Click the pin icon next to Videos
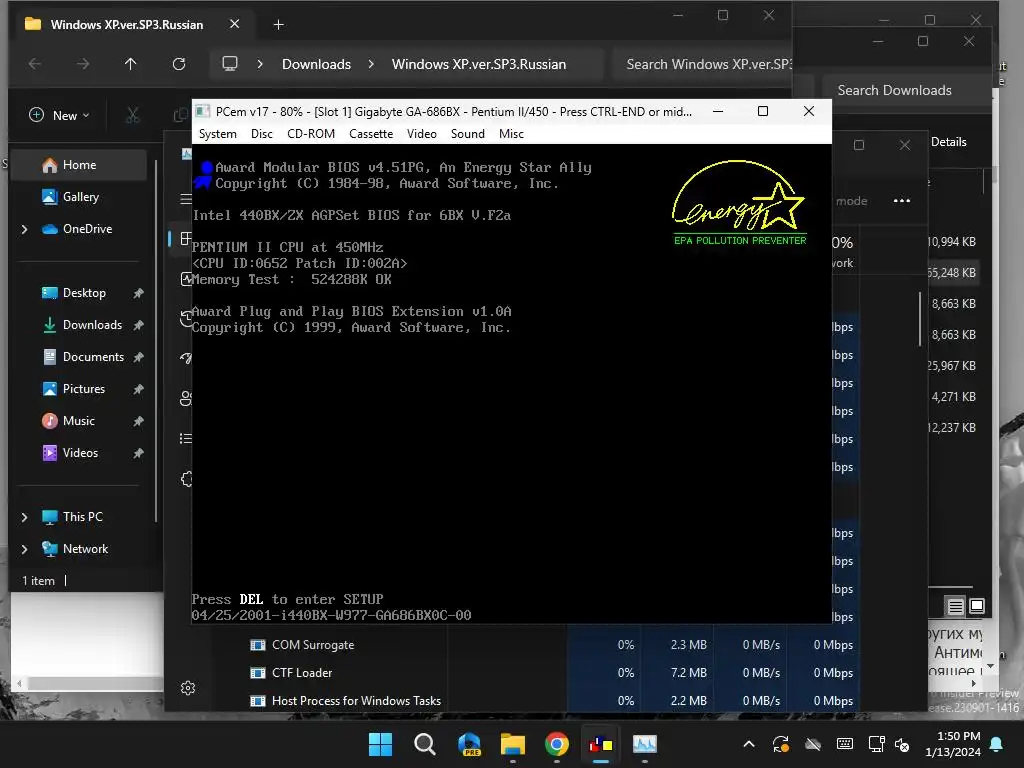 (138, 453)
